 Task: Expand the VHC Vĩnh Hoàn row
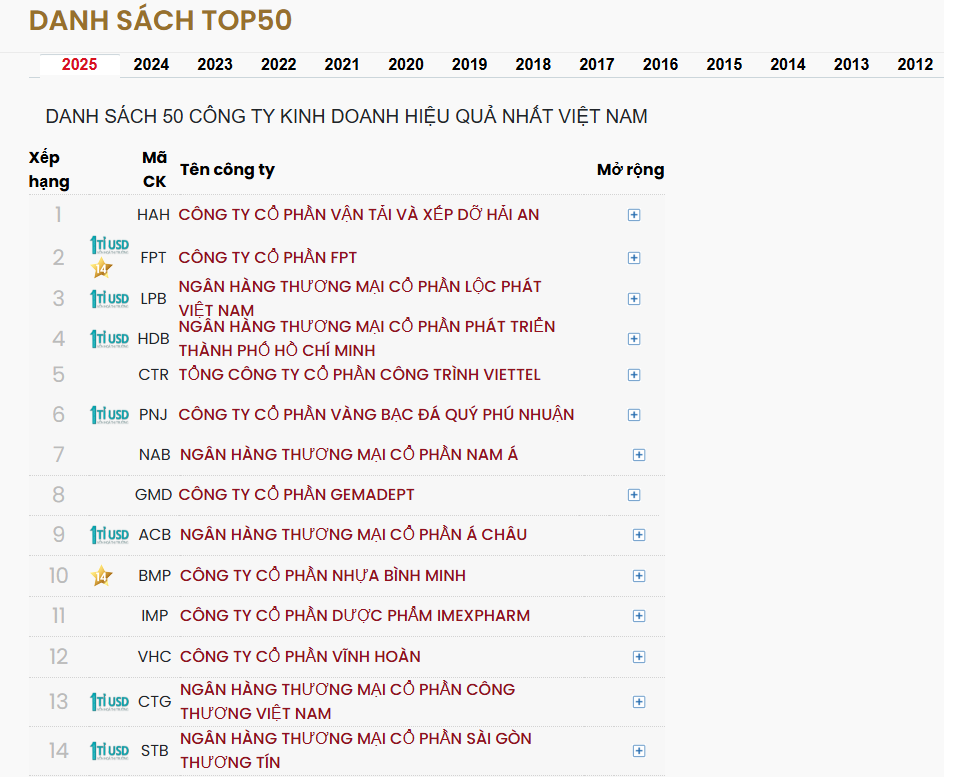point(639,657)
